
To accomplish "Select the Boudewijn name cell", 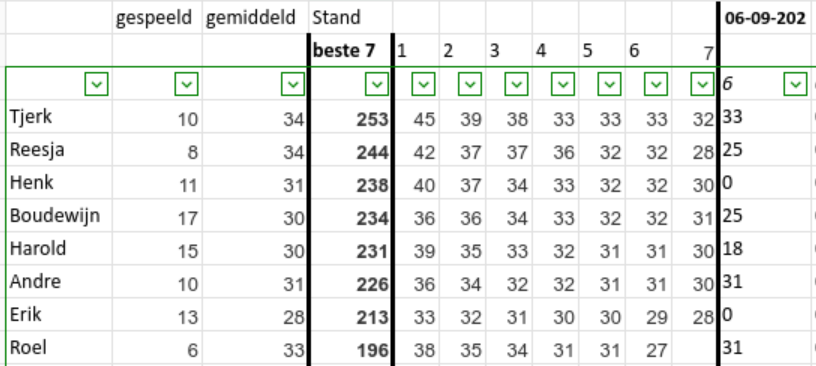I will coord(59,216).
